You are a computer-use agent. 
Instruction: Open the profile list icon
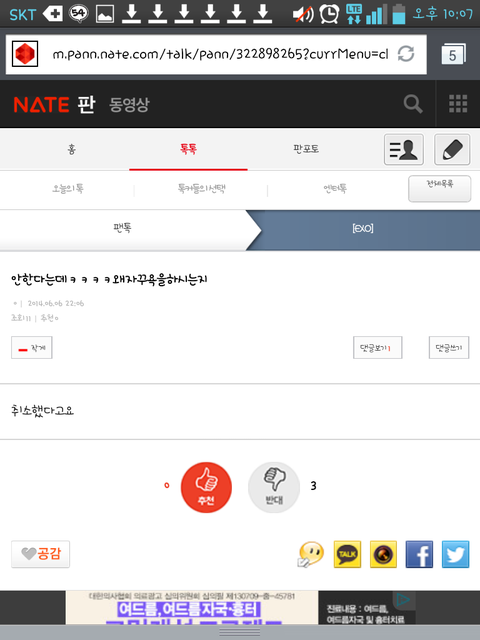point(404,149)
